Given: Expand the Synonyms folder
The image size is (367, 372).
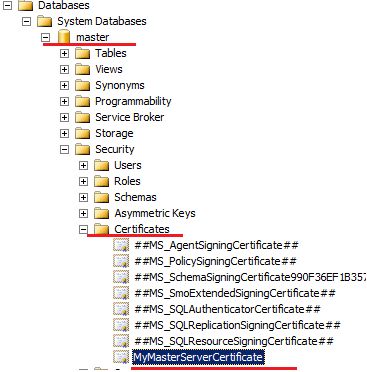Looking at the screenshot, I should click(64, 85).
